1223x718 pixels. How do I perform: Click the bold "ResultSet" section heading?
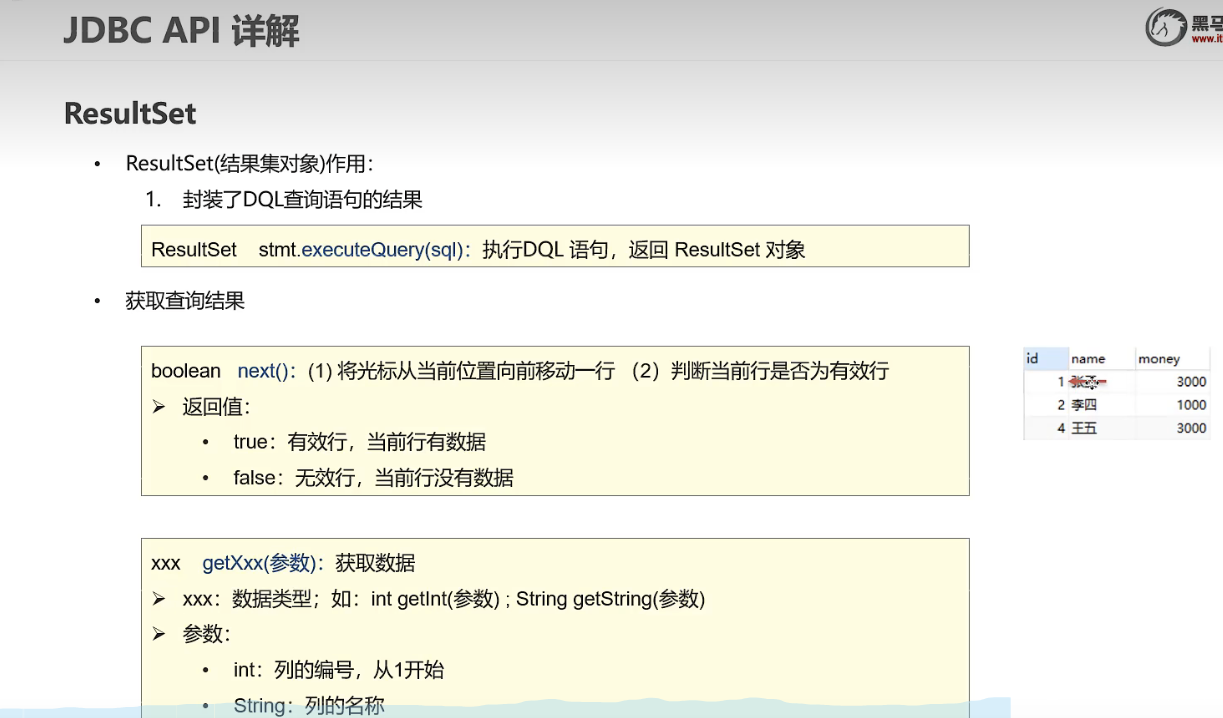130,114
